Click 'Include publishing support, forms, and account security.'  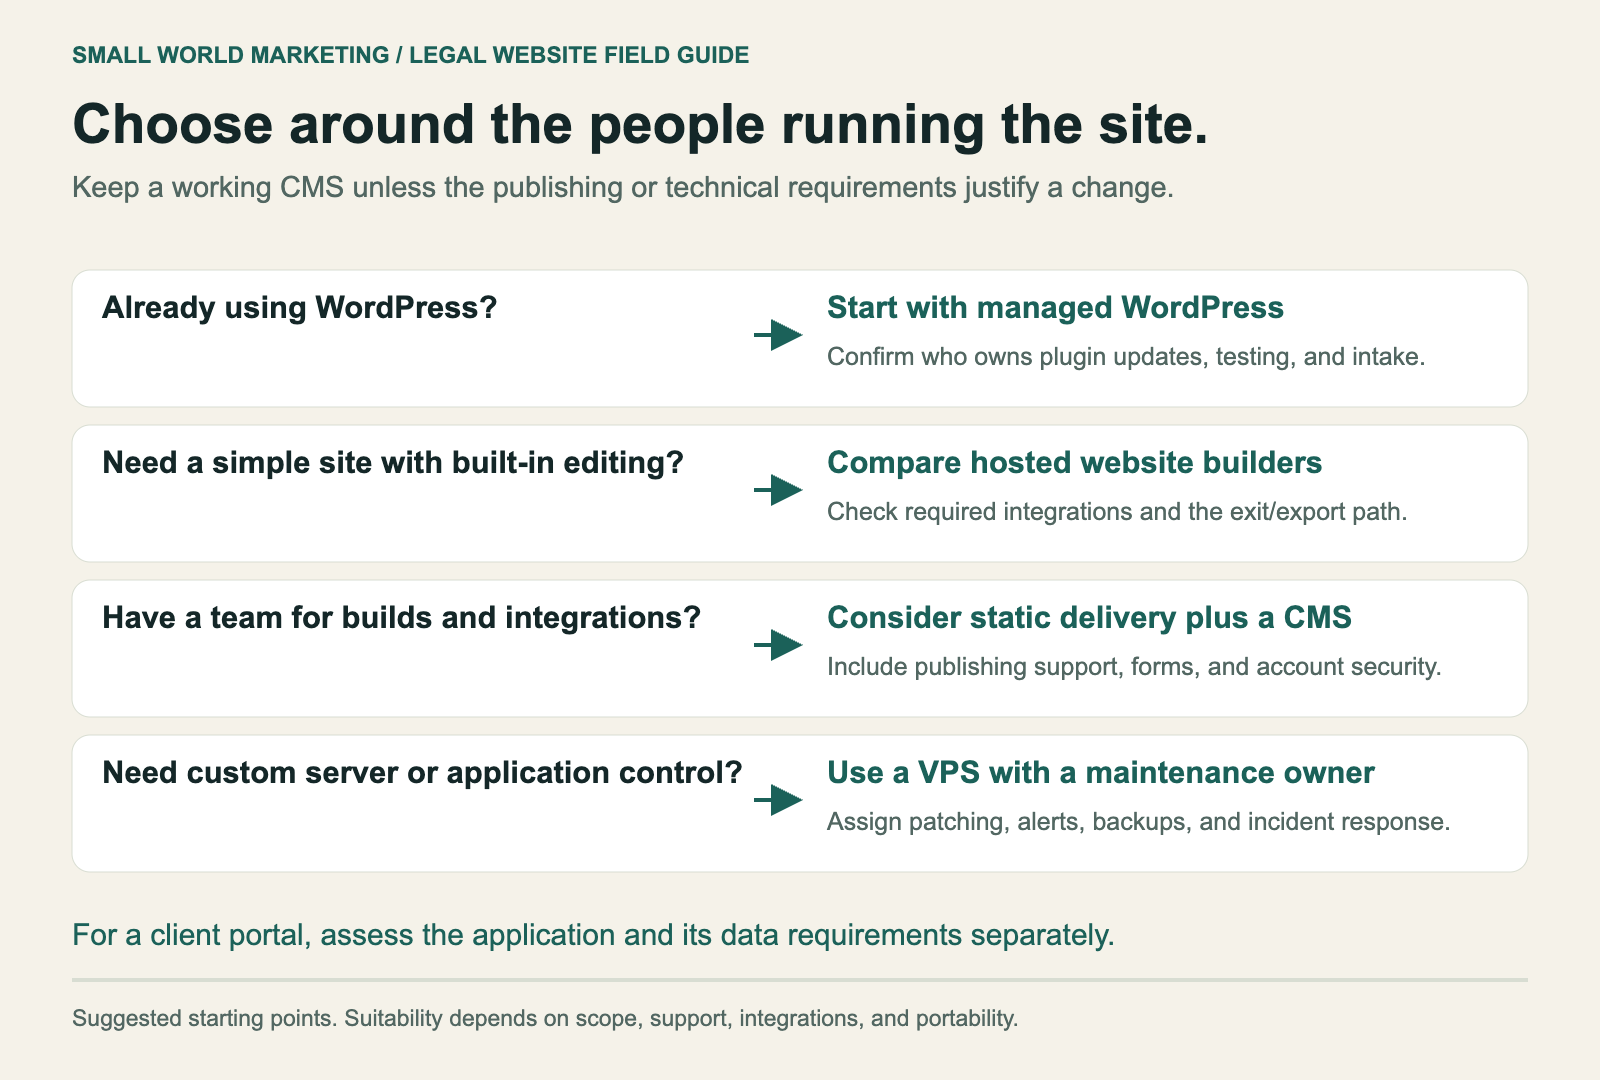[1134, 667]
